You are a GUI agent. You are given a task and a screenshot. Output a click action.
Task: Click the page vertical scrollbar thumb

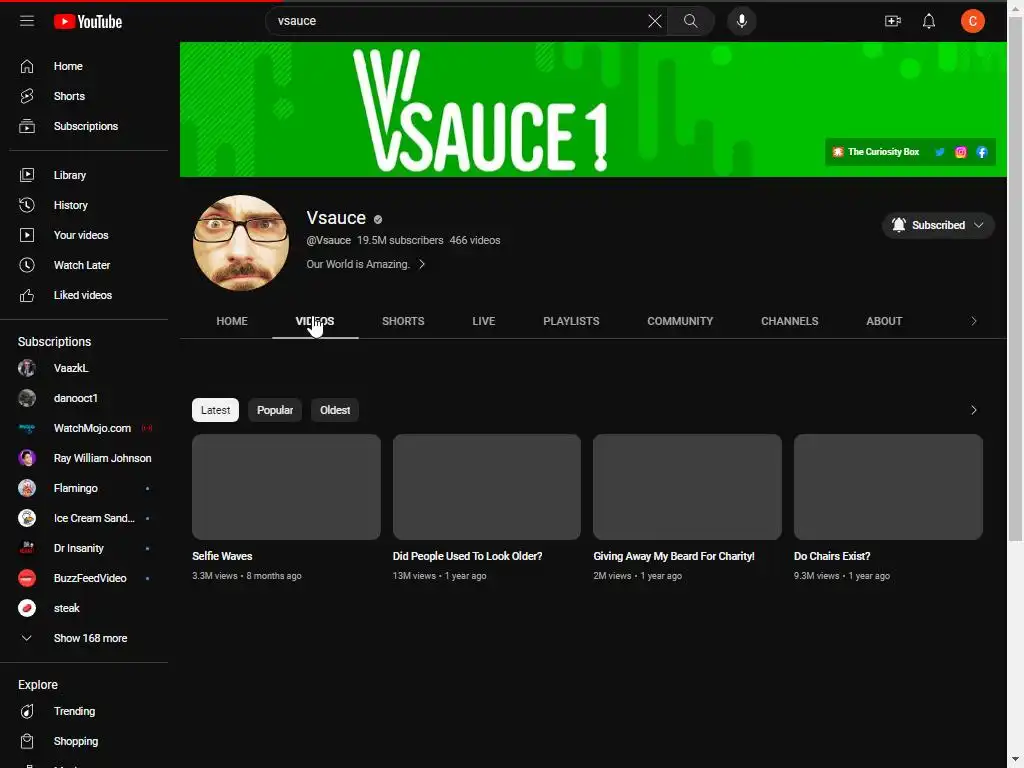1016,280
